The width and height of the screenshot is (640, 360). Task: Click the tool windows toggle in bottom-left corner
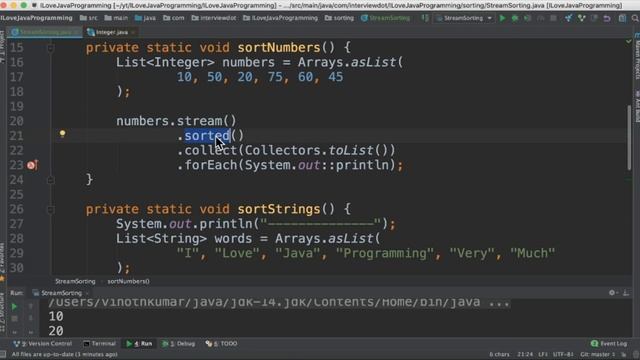3,354
